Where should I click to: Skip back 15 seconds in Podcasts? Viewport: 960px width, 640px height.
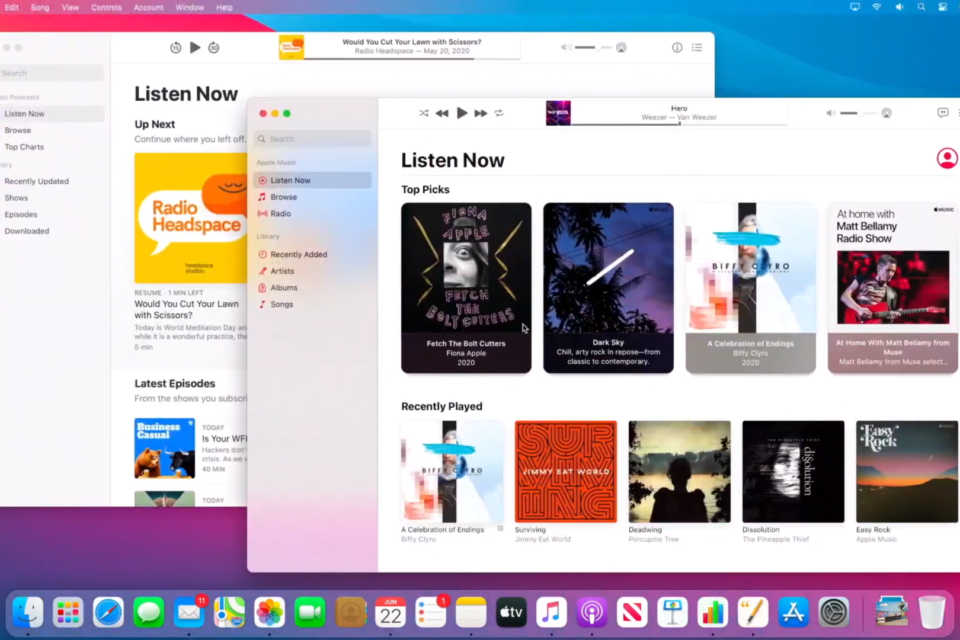point(176,47)
